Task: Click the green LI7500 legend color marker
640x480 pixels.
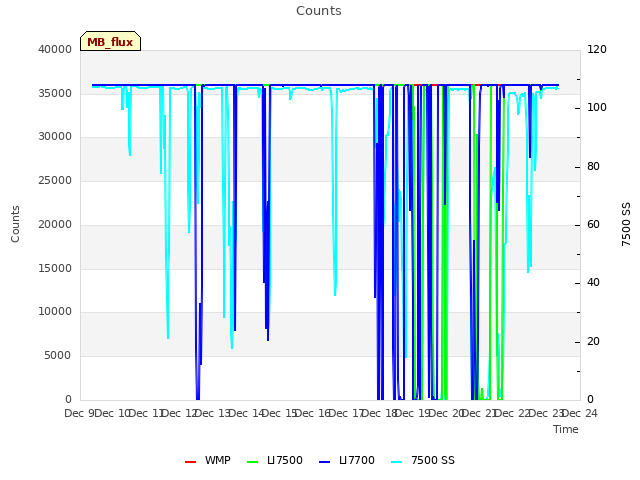Action: coord(253,462)
